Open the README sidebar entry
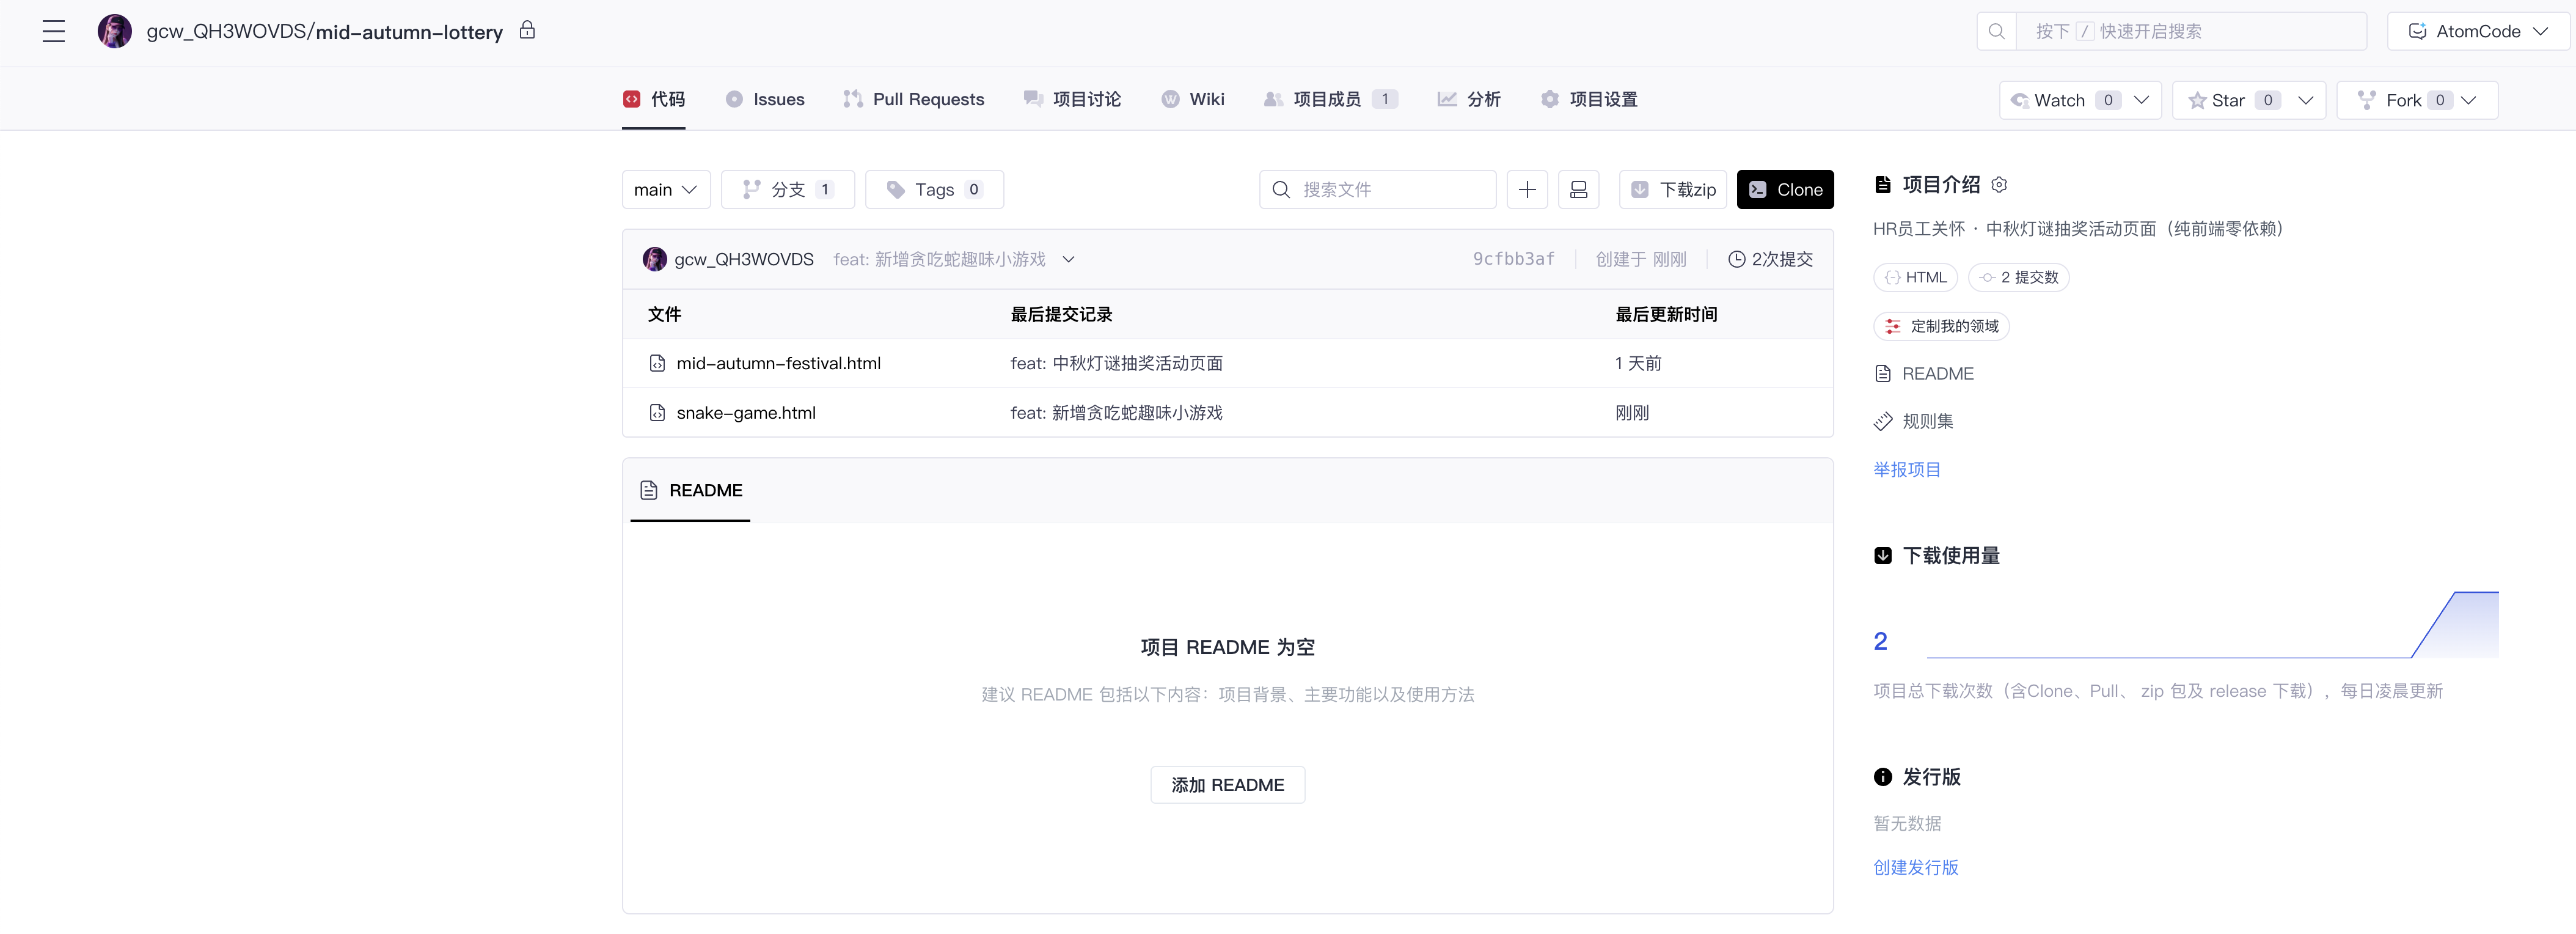 point(1923,374)
